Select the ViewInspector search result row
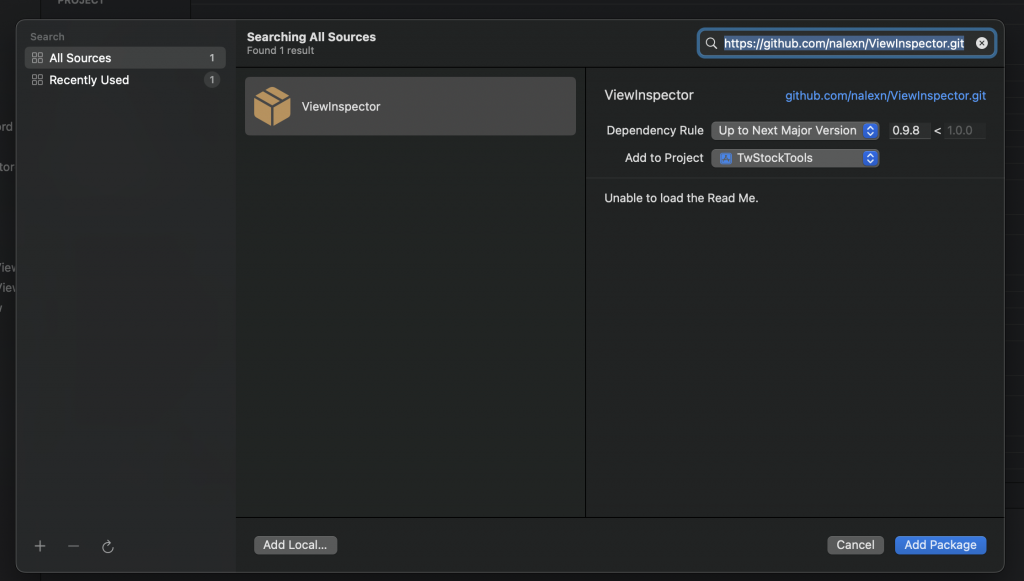Image resolution: width=1024 pixels, height=581 pixels. point(410,106)
